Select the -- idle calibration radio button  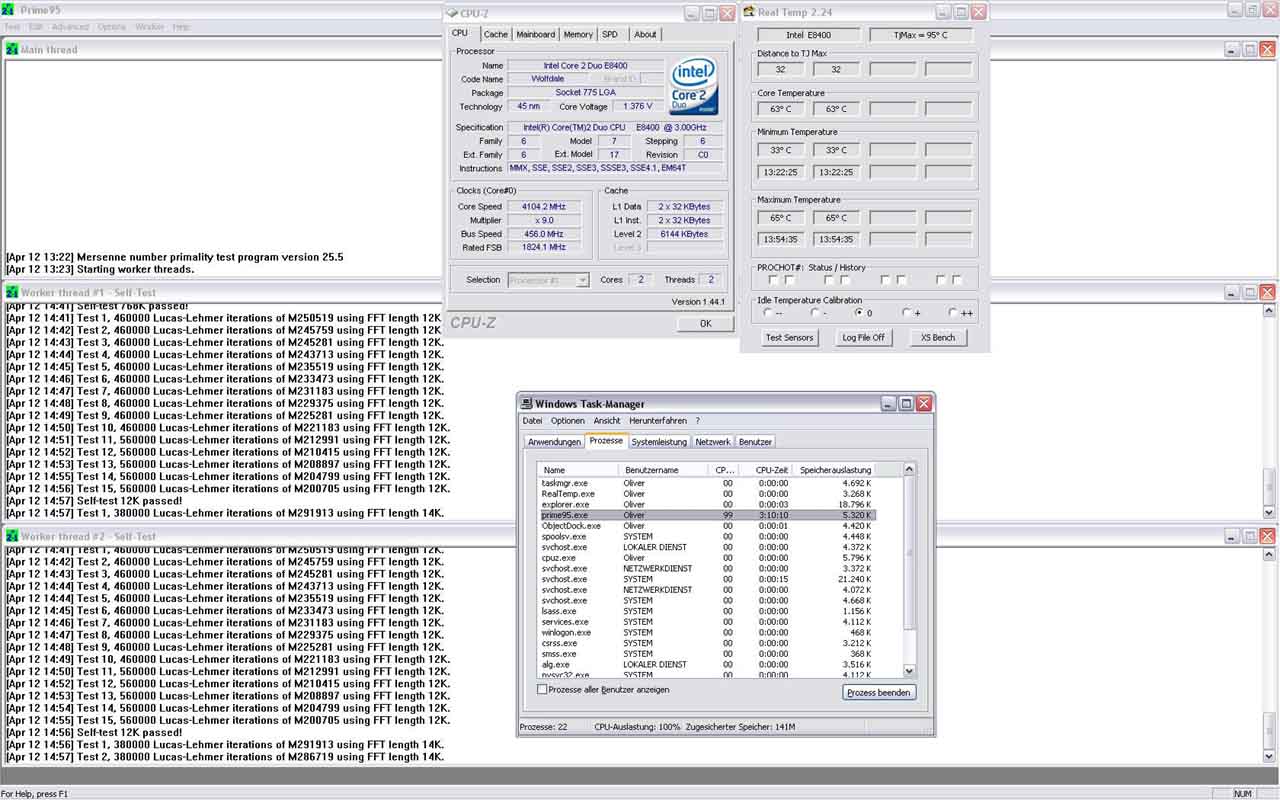click(767, 312)
